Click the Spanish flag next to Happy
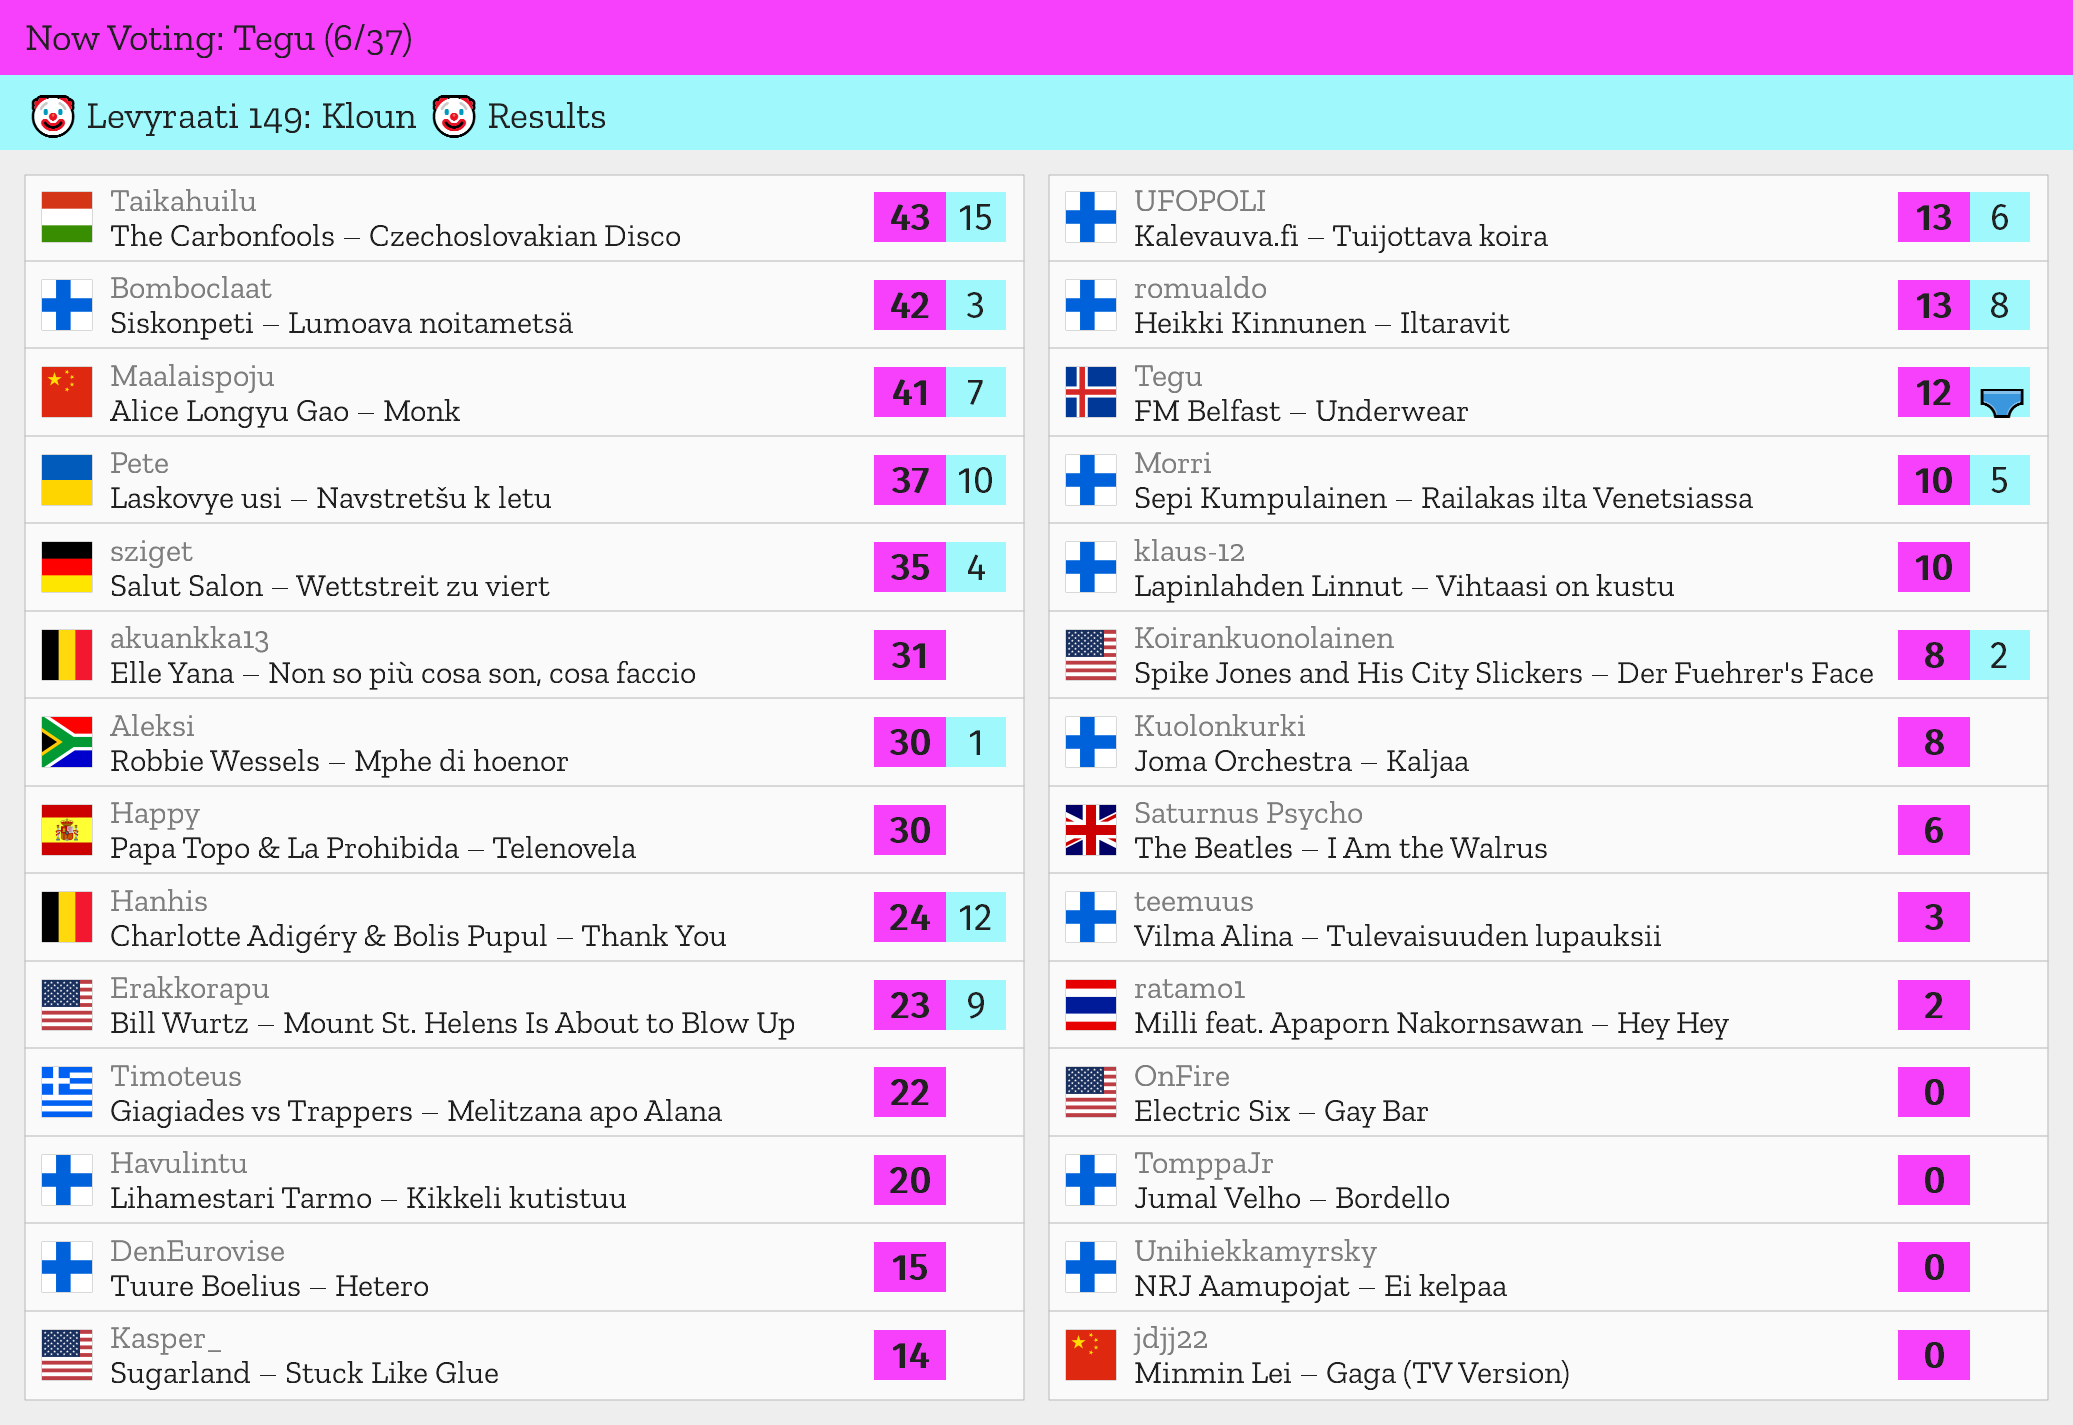Image resolution: width=2073 pixels, height=1425 pixels. point(67,830)
